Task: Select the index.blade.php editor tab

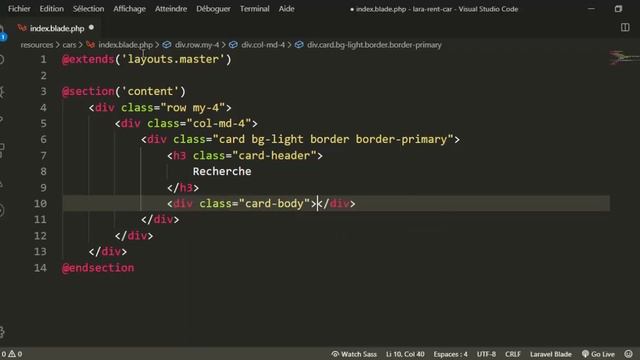Action: point(57,28)
